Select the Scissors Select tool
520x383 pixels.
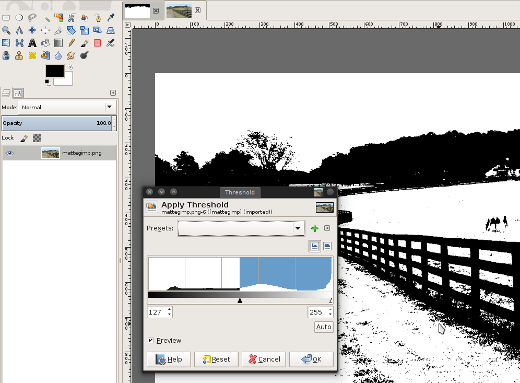click(x=71, y=18)
